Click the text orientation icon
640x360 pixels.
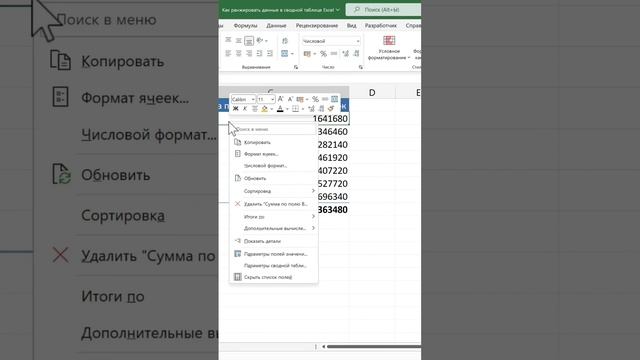[259, 40]
